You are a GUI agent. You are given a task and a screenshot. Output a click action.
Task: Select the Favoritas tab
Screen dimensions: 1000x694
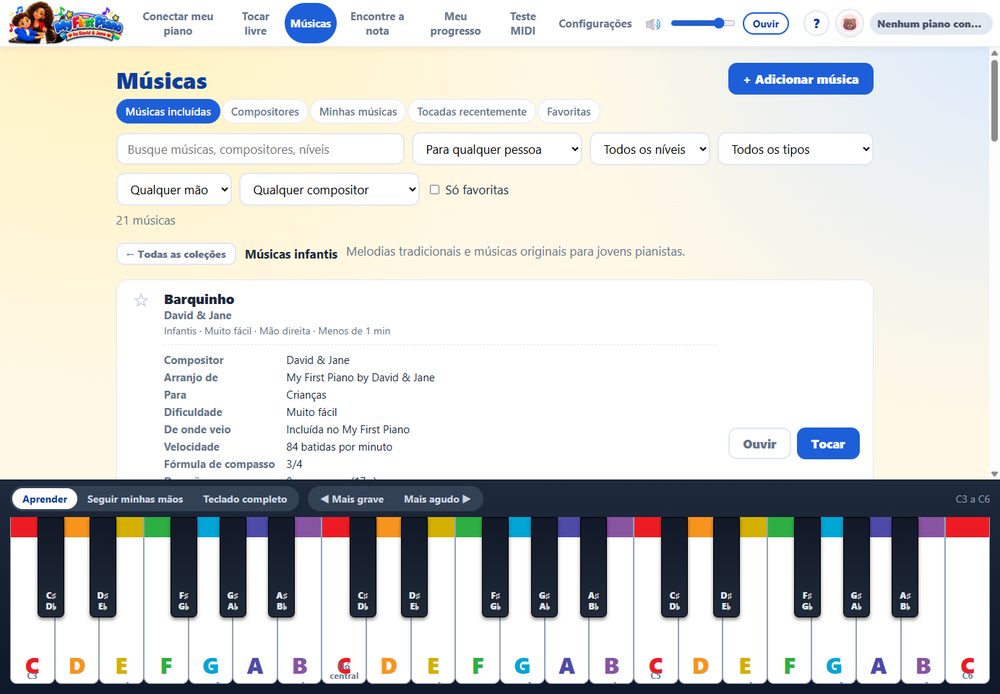[569, 112]
